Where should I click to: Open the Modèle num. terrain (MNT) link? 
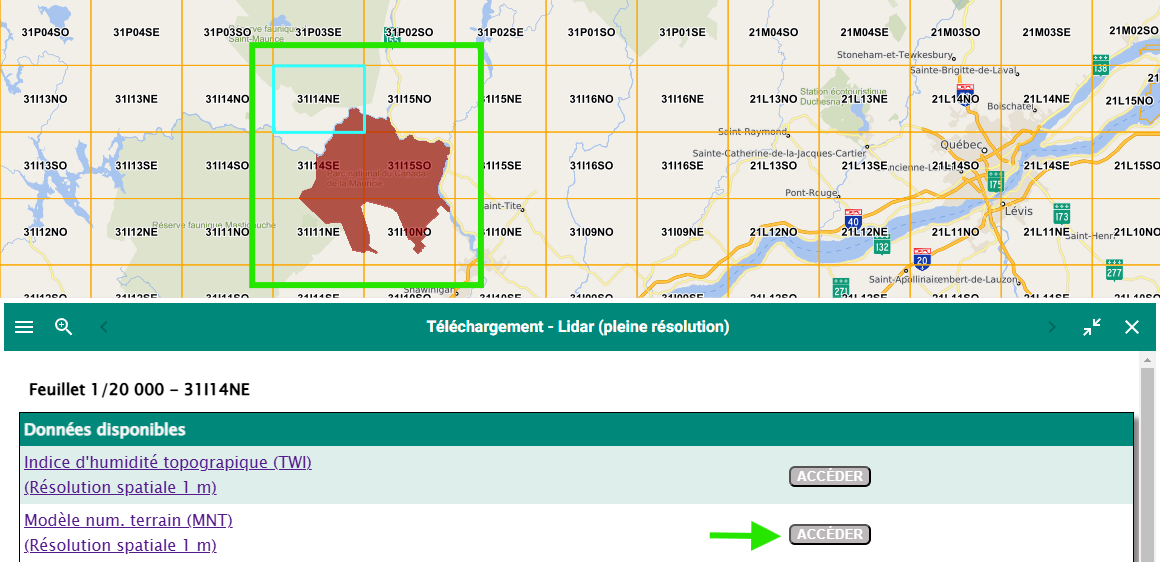coord(128,520)
